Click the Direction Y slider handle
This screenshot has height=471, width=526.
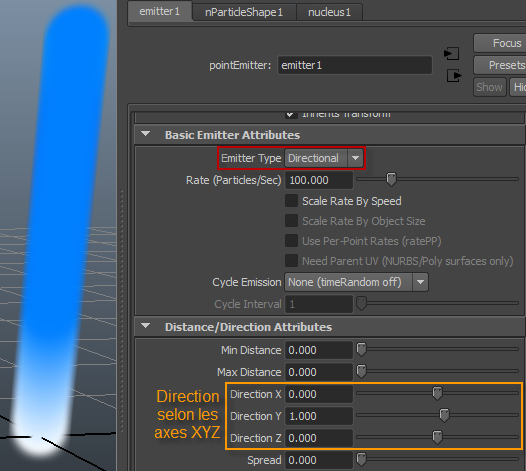[x=444, y=415]
